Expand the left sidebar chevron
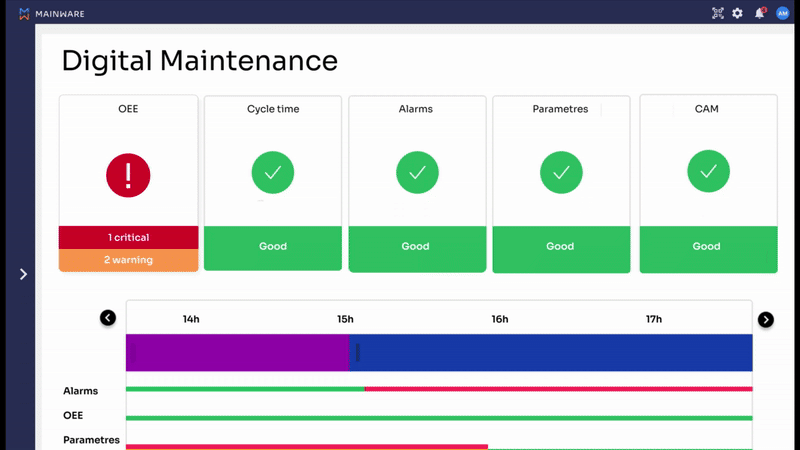800x450 pixels. pos(23,274)
